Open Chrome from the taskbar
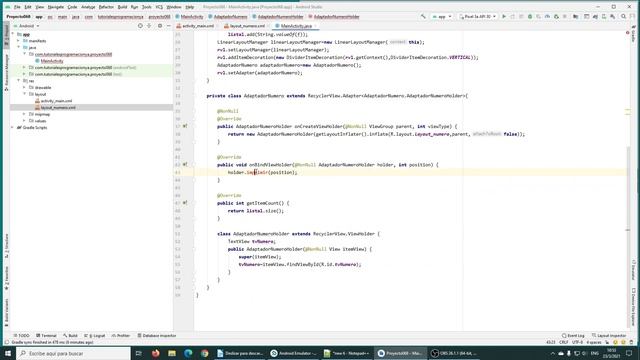 pos(204,353)
